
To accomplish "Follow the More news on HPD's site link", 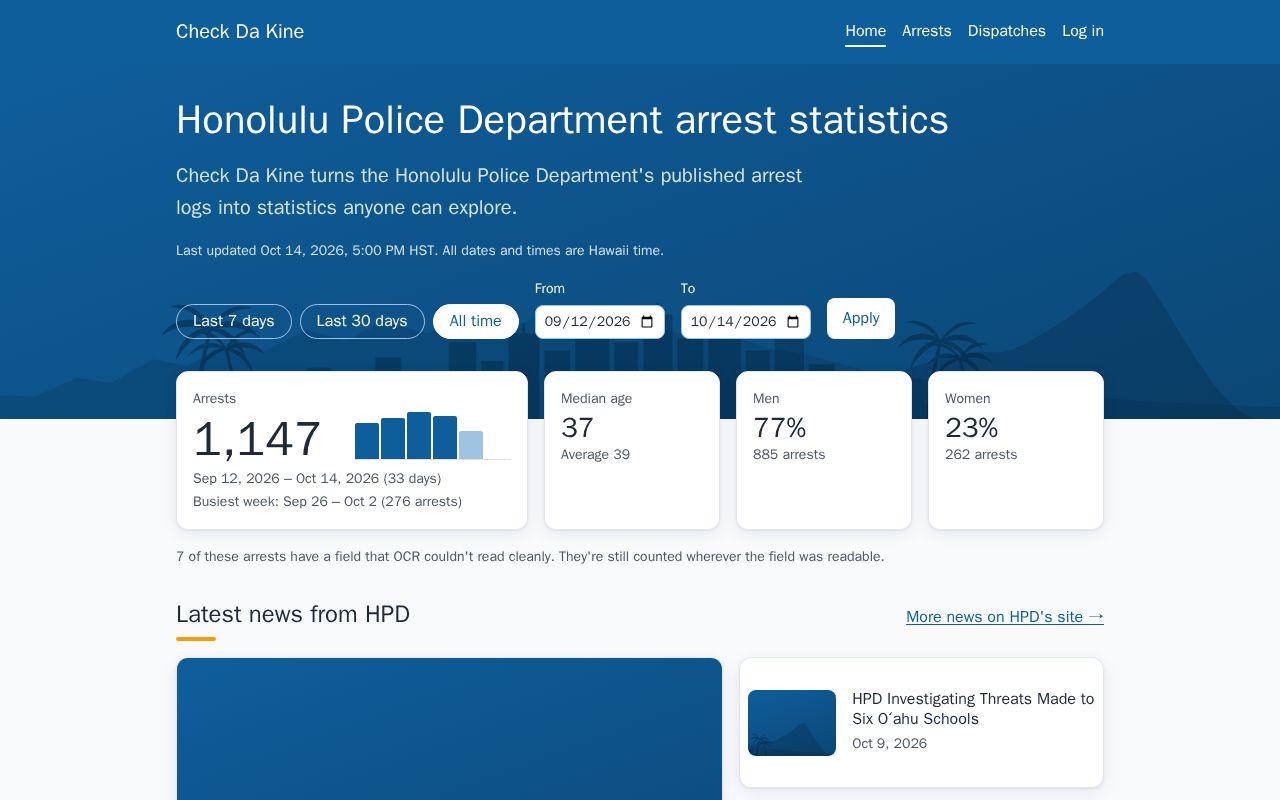I will (x=1005, y=617).
